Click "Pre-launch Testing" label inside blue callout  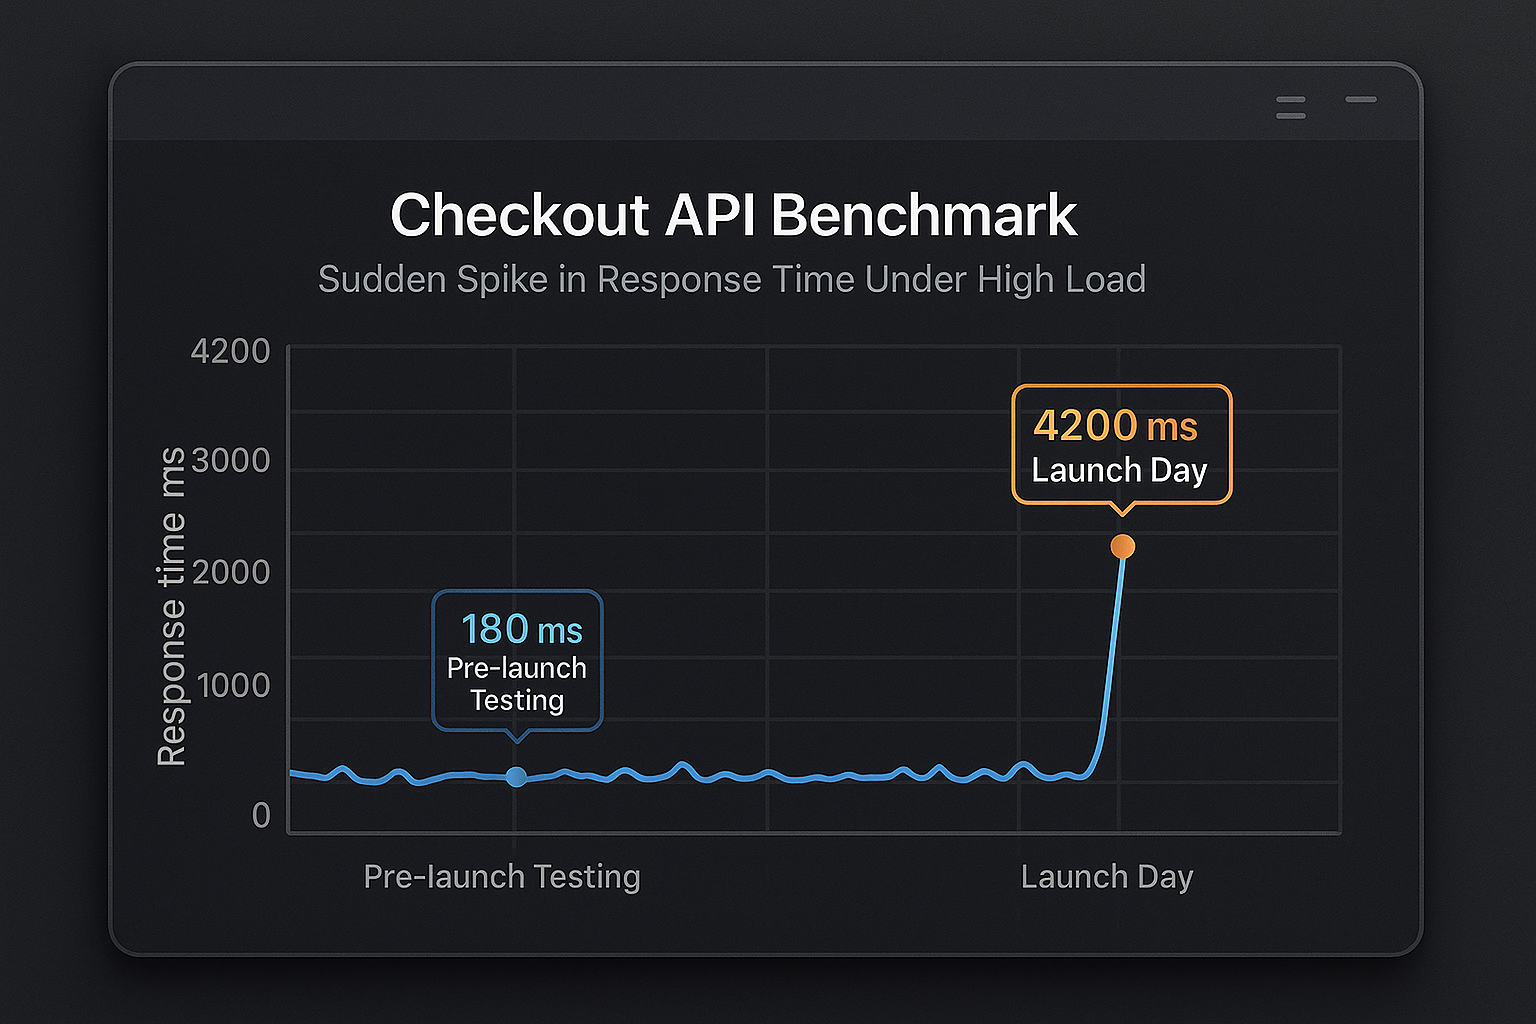(x=517, y=684)
